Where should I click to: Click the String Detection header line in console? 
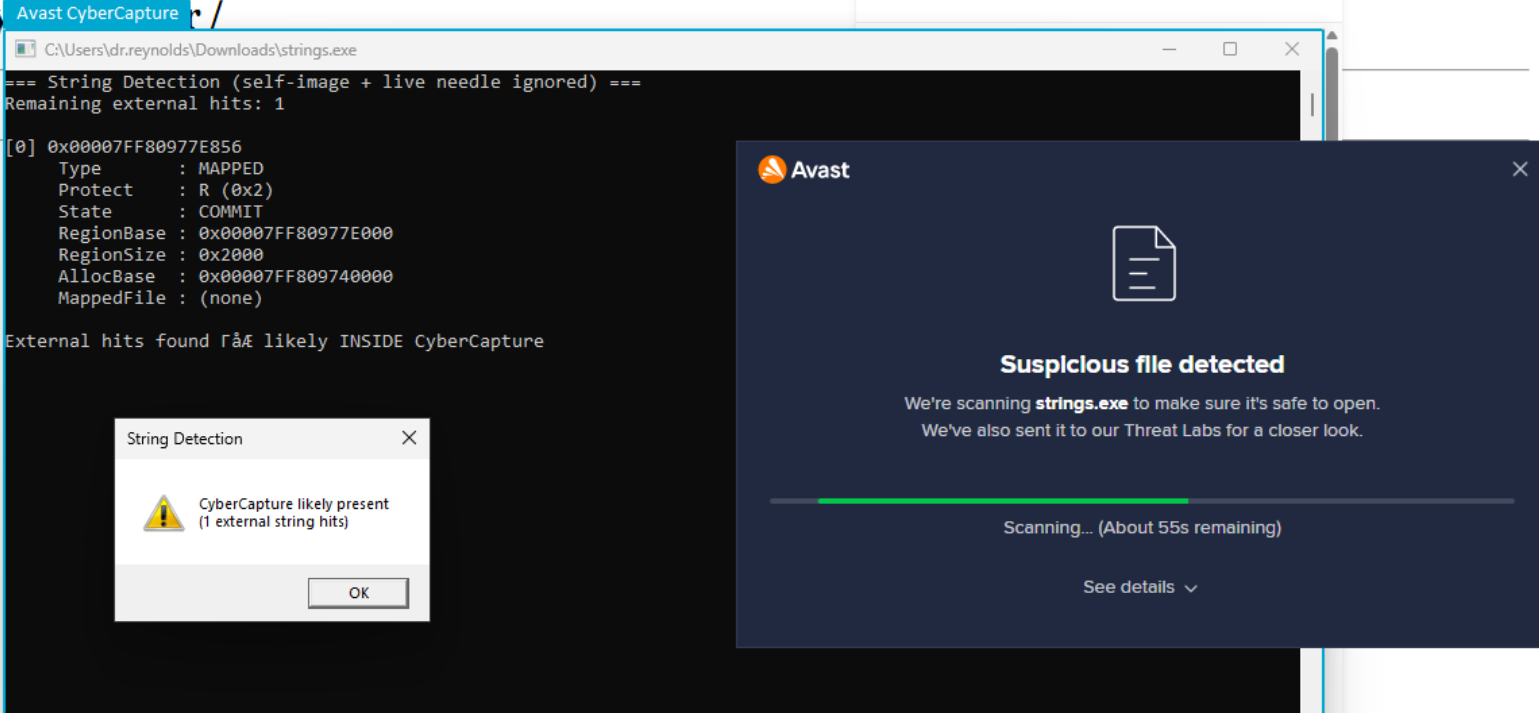click(x=323, y=82)
